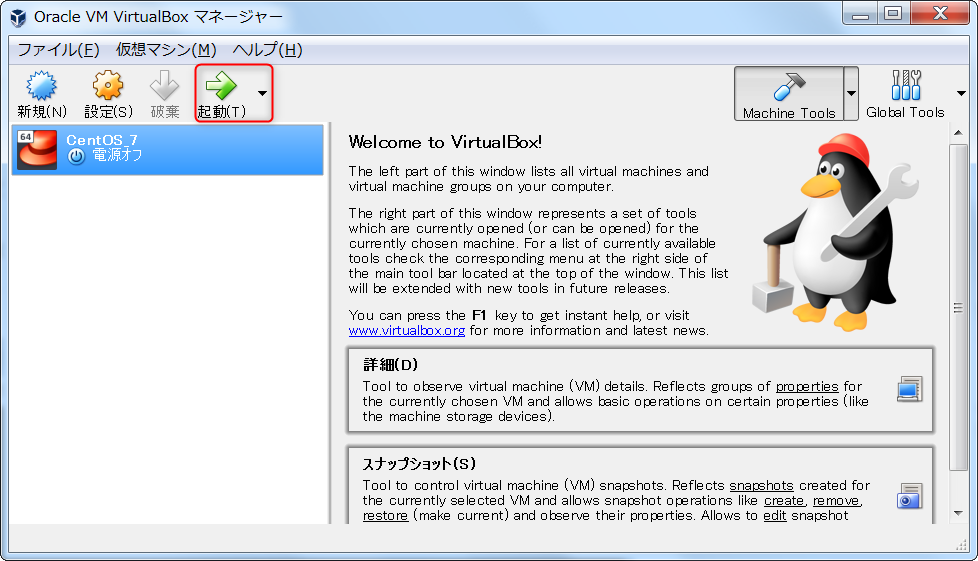Click the VirtualBox title bar app icon
This screenshot has height=561, width=978.
click(18, 17)
